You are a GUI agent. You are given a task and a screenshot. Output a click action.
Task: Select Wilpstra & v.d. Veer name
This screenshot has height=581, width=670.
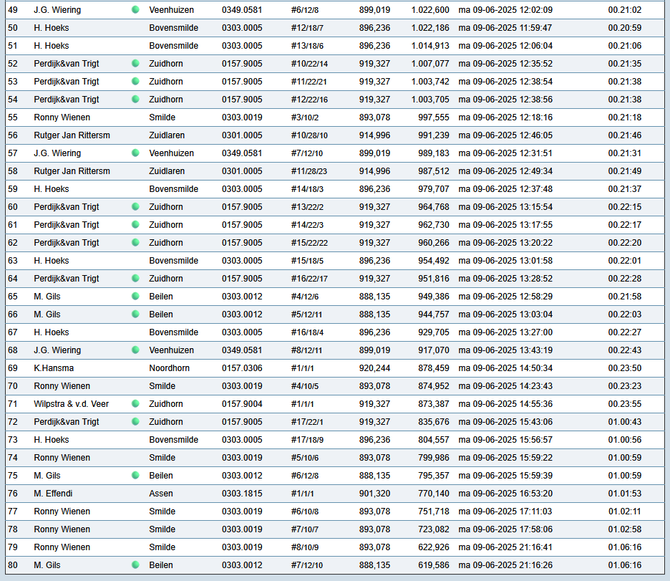click(71, 404)
